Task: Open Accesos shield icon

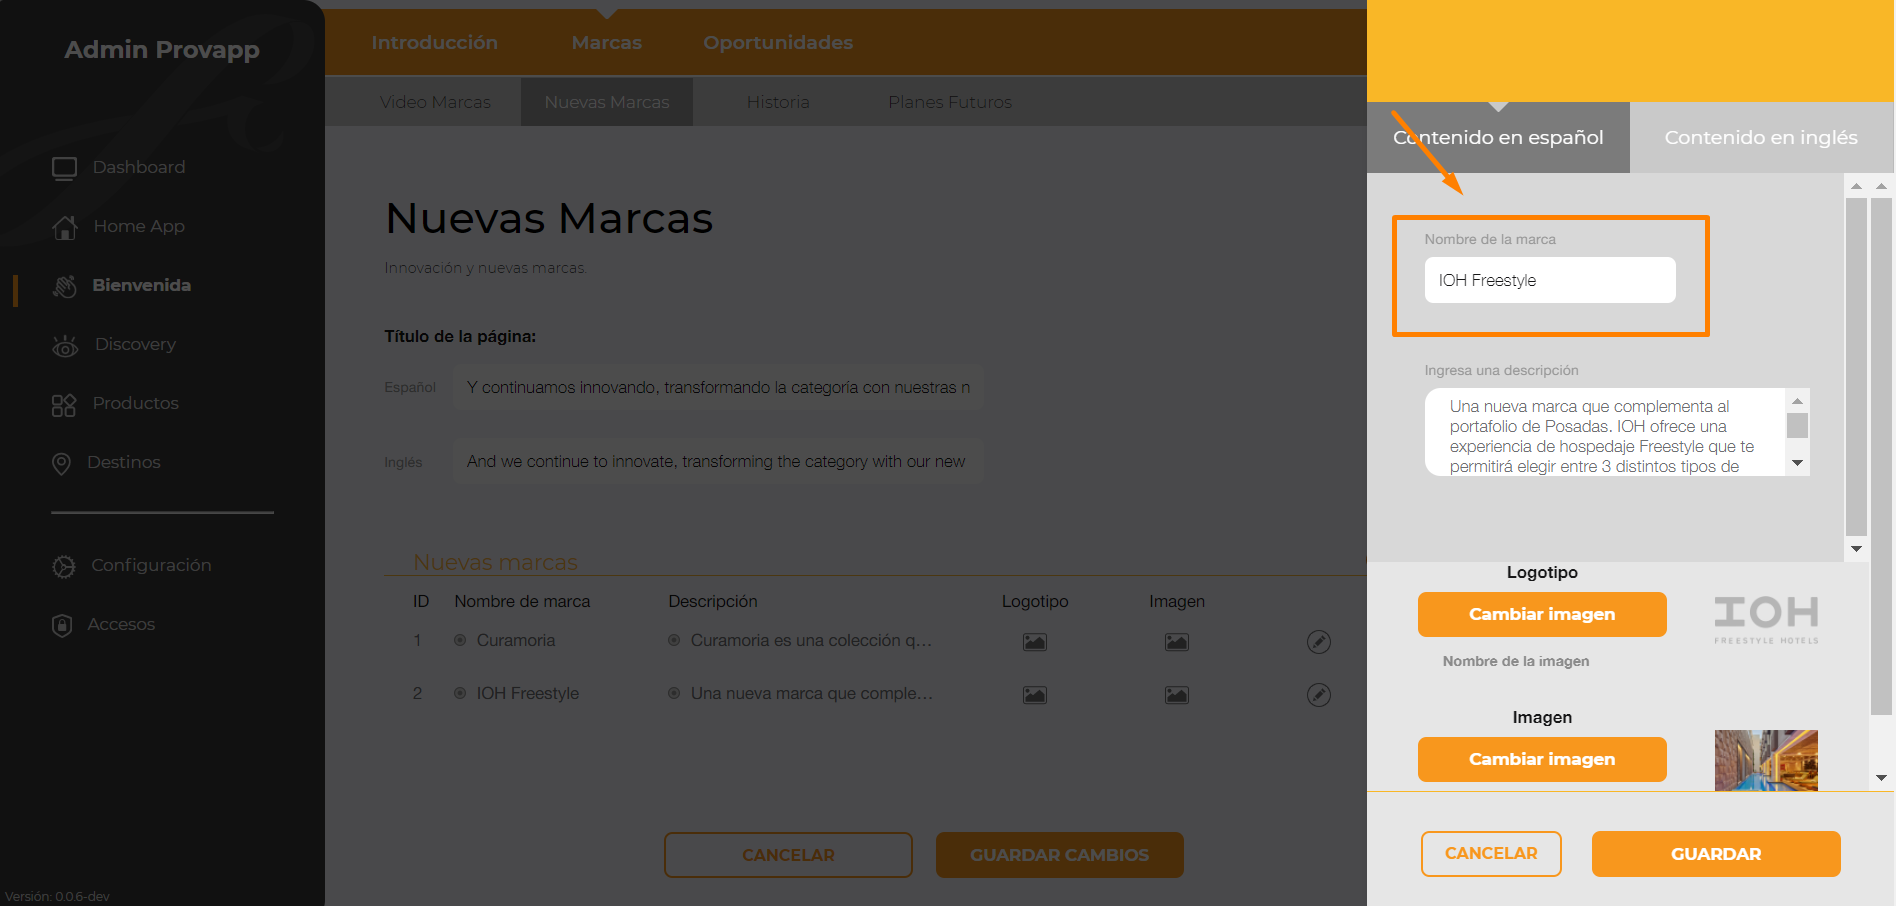Action: (x=62, y=625)
